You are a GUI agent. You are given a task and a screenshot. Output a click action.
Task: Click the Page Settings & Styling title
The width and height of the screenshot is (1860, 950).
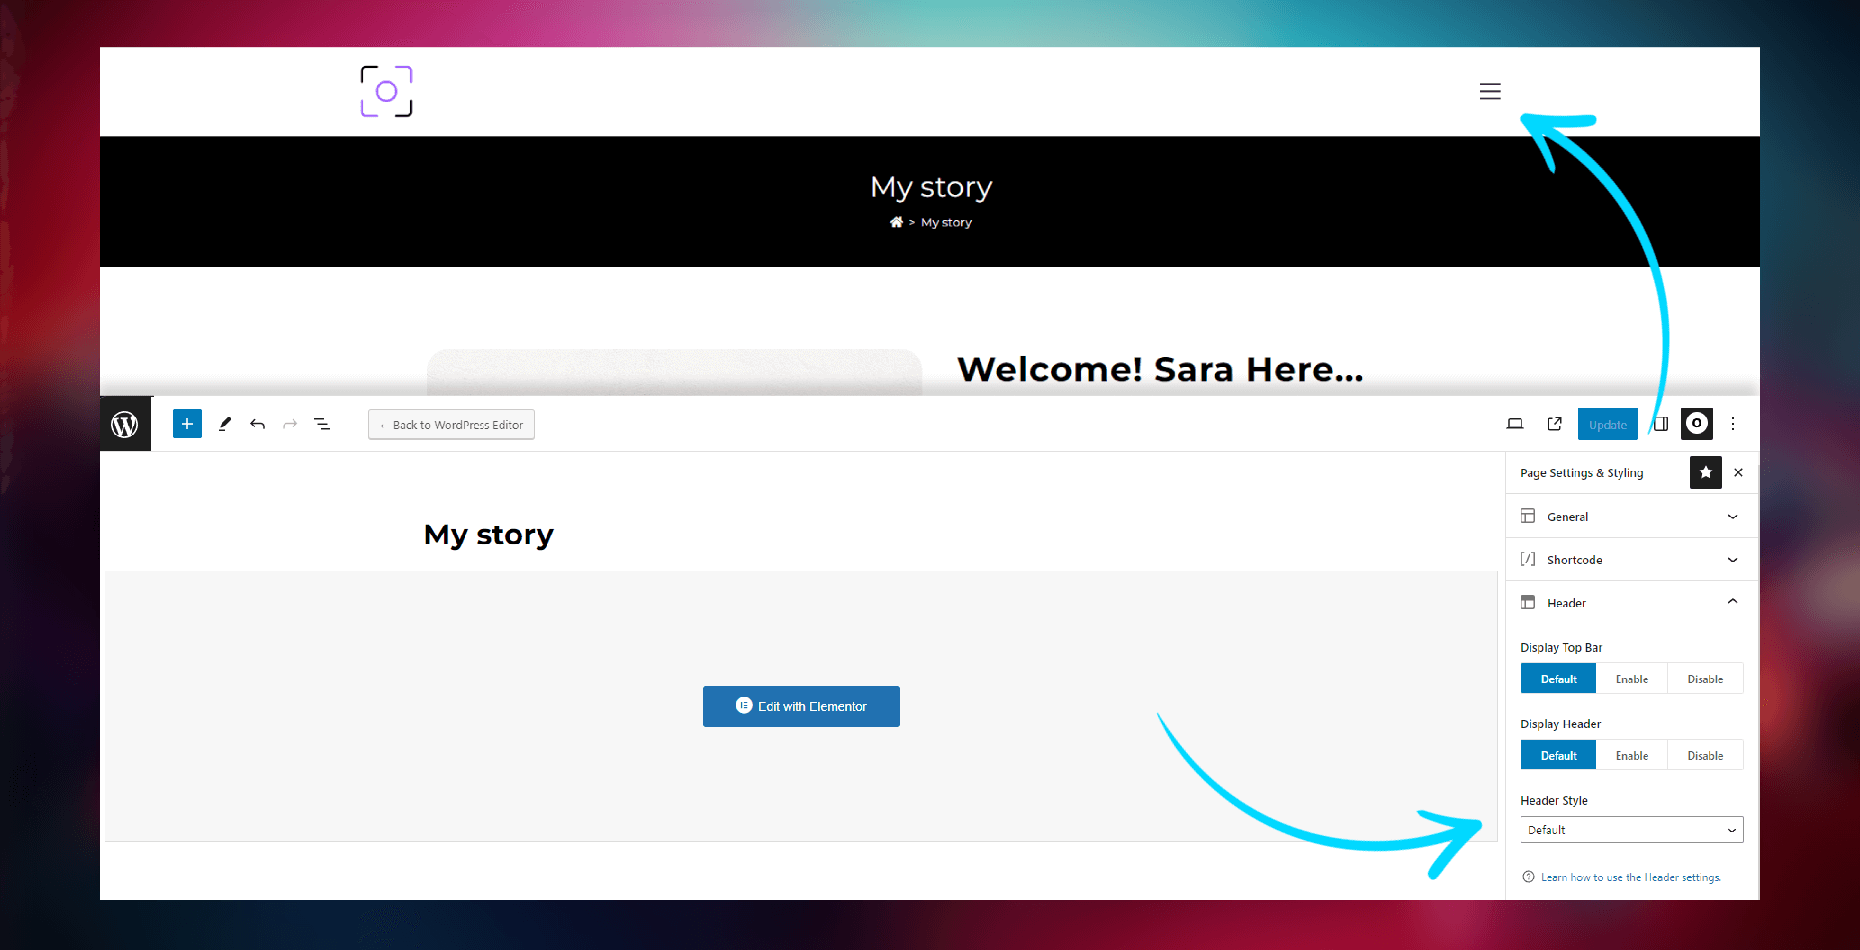tap(1581, 473)
